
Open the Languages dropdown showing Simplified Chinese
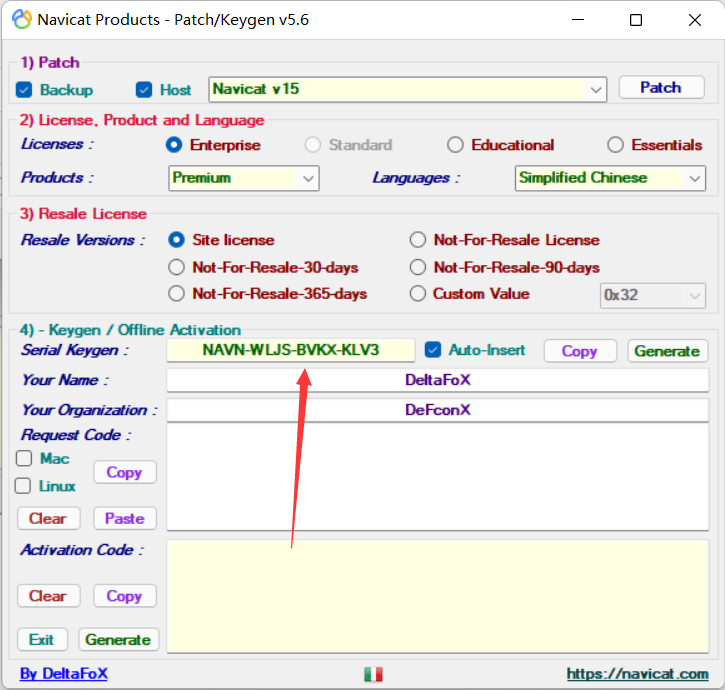coord(695,178)
